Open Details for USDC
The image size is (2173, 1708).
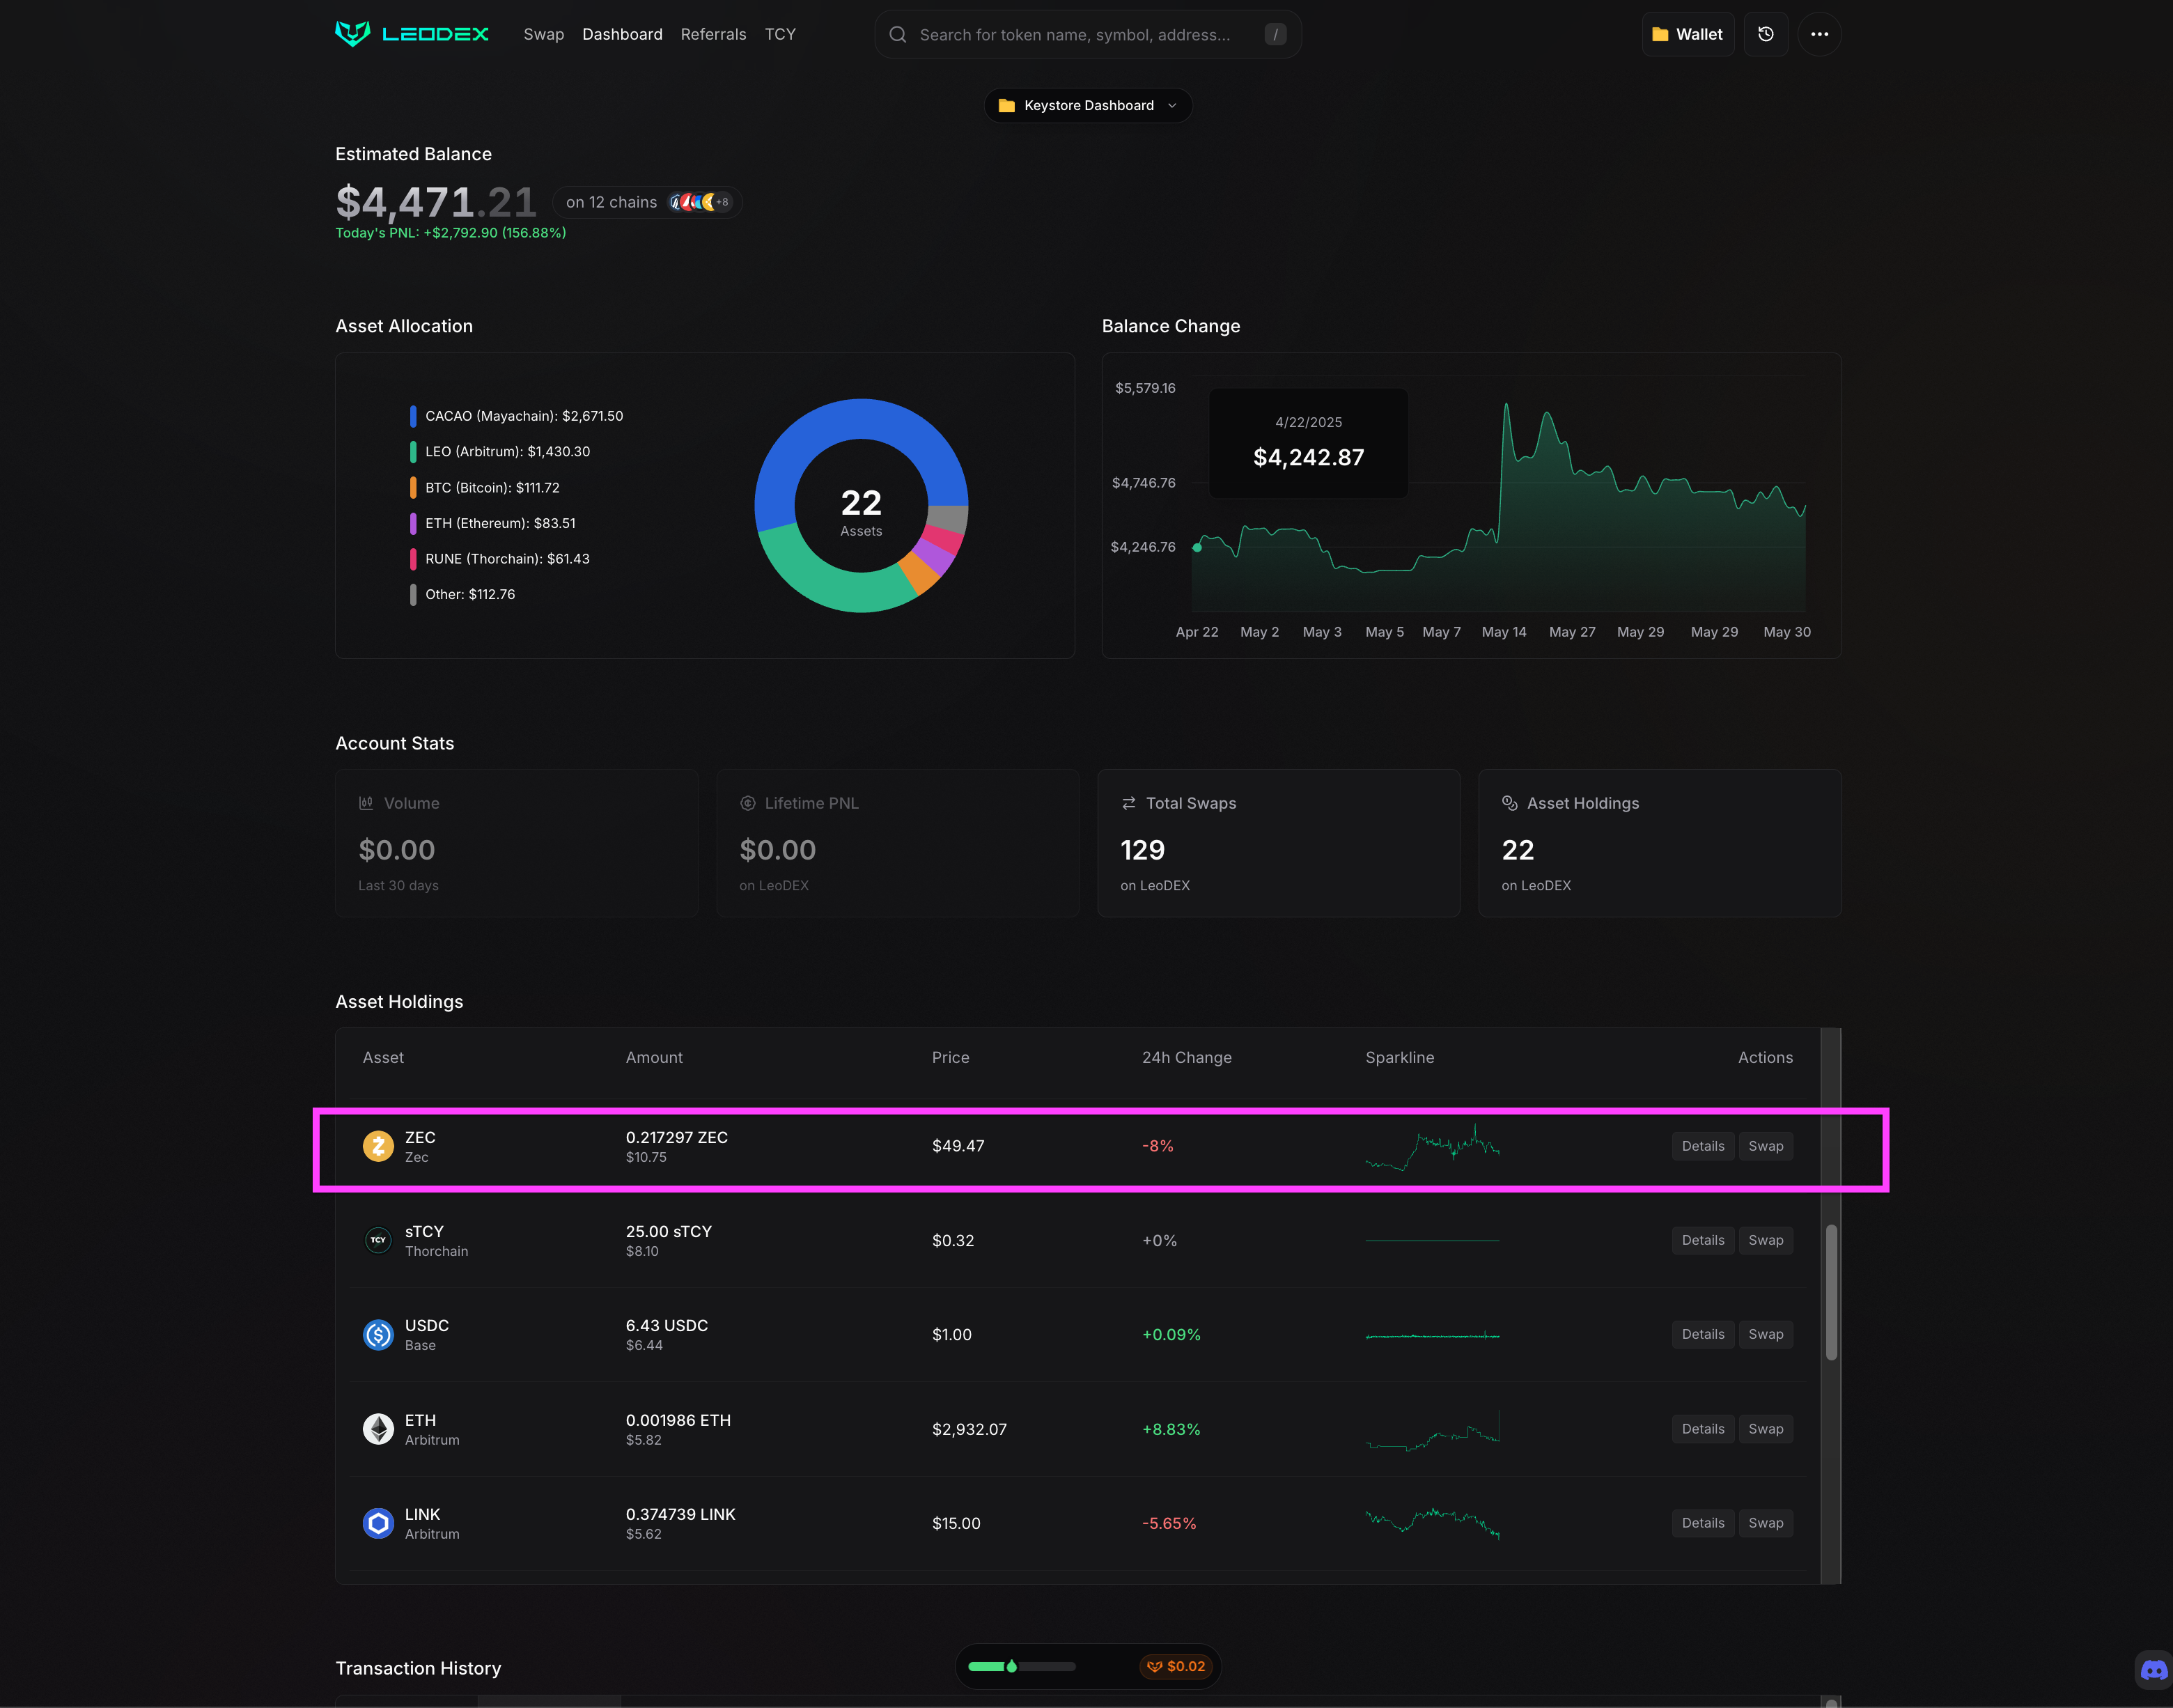point(1703,1334)
